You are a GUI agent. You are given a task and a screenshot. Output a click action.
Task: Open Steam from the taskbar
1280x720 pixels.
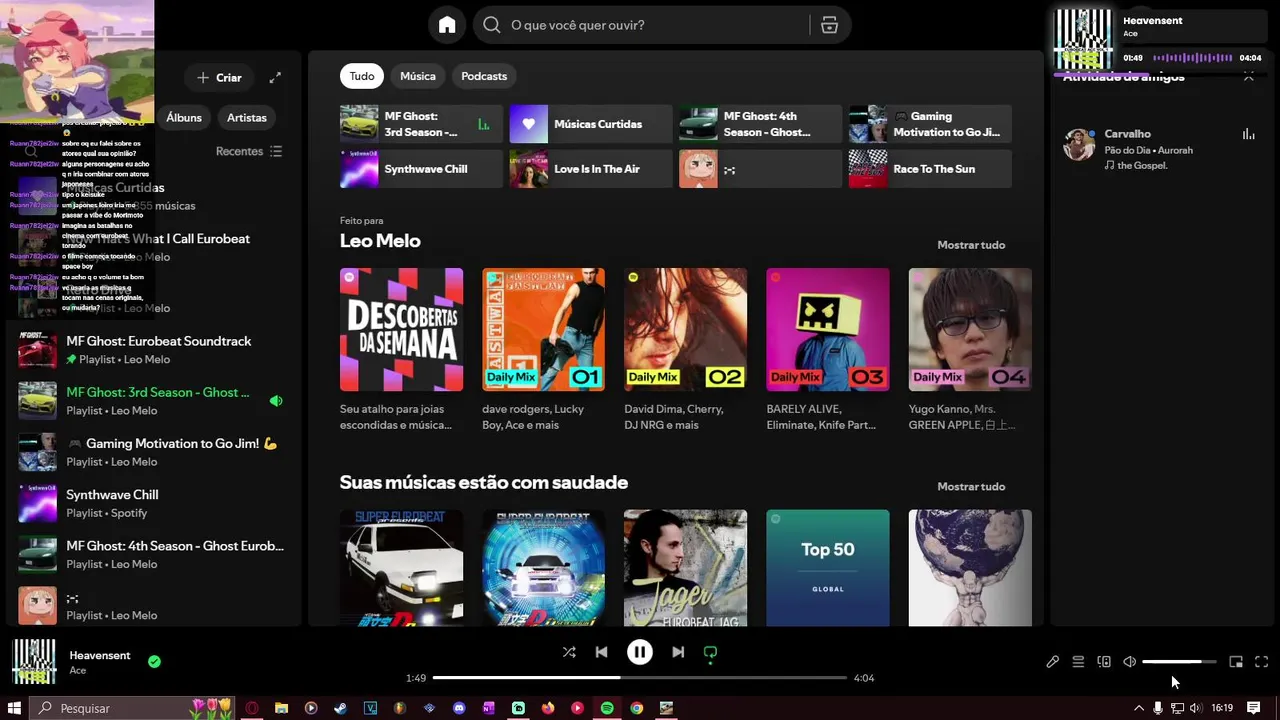point(341,708)
